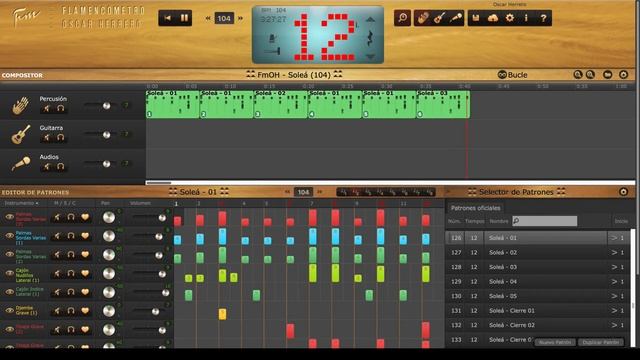This screenshot has height=360, width=640.
Task: Open the info icon in top toolbar
Action: [526, 18]
